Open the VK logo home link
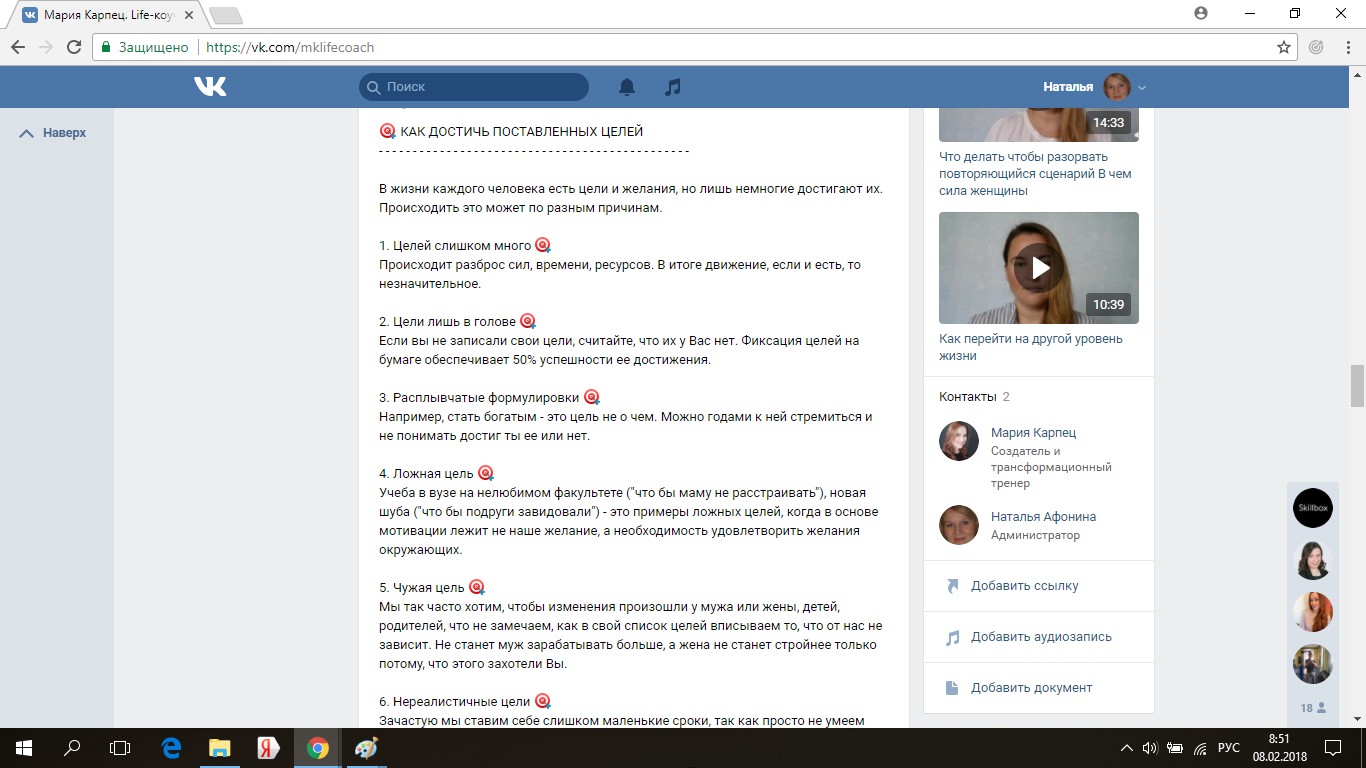This screenshot has width=1366, height=768. tap(210, 87)
